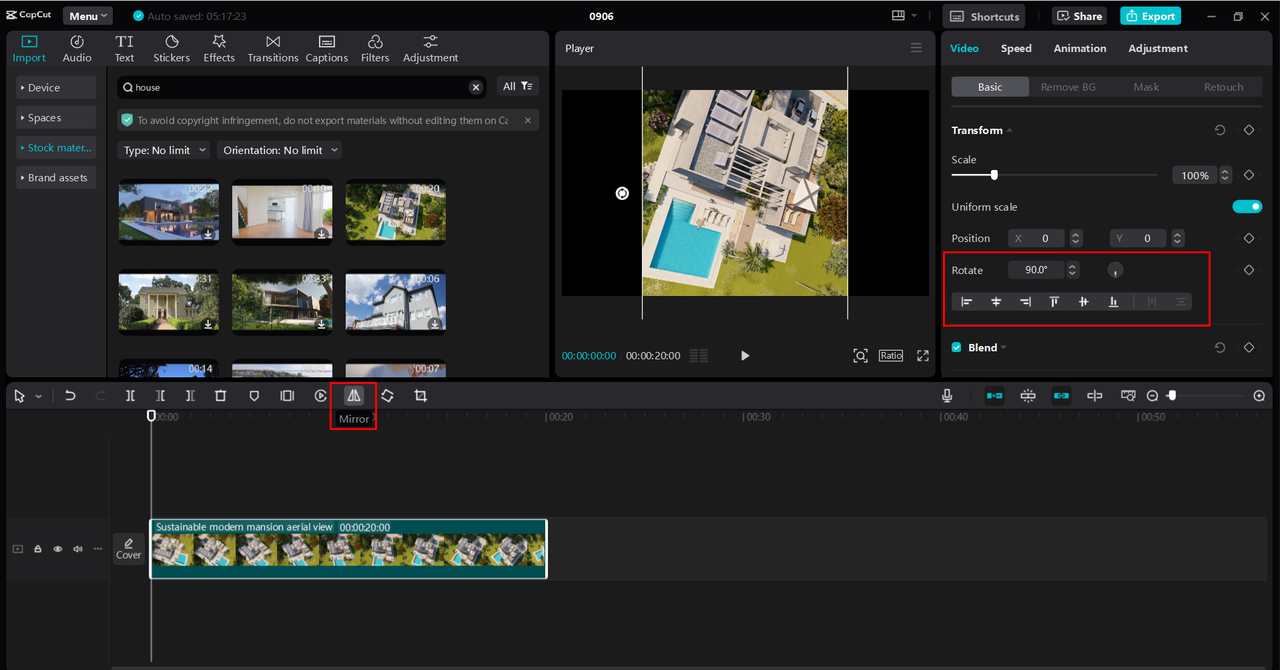Toggle the Uniform scale switch
1280x670 pixels.
point(1246,207)
